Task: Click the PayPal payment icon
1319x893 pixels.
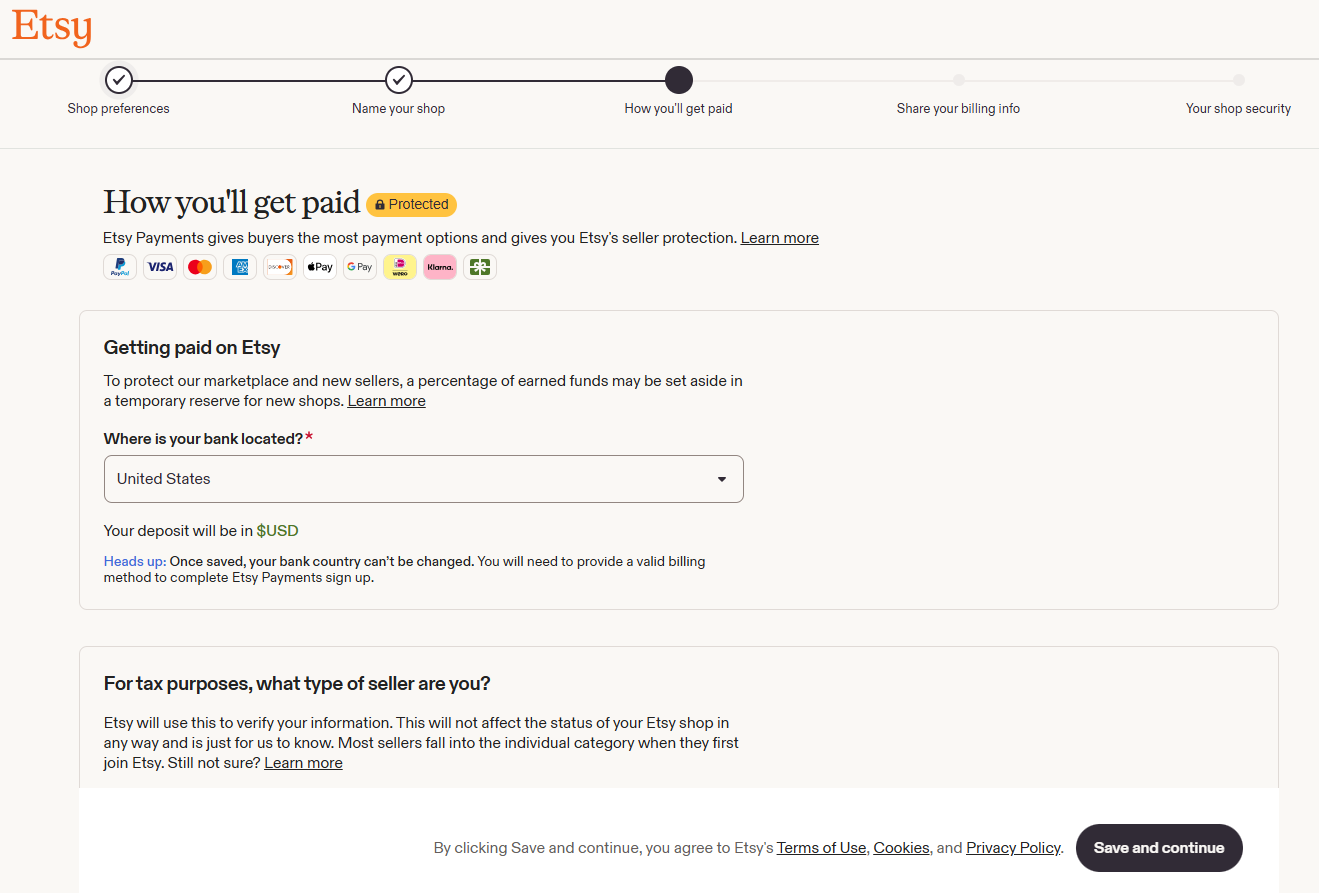Action: (120, 267)
